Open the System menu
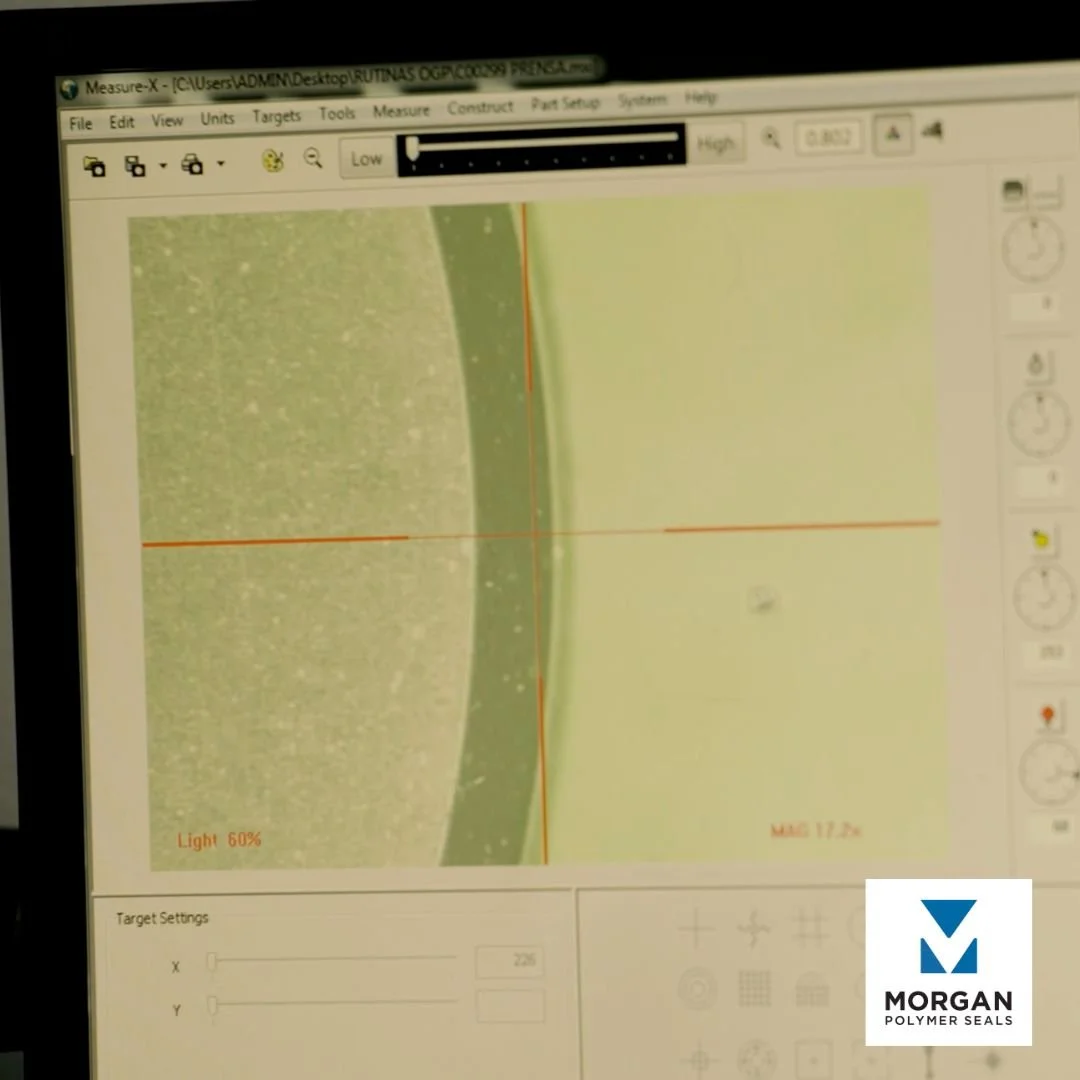Screen dimensions: 1080x1080 (x=642, y=101)
